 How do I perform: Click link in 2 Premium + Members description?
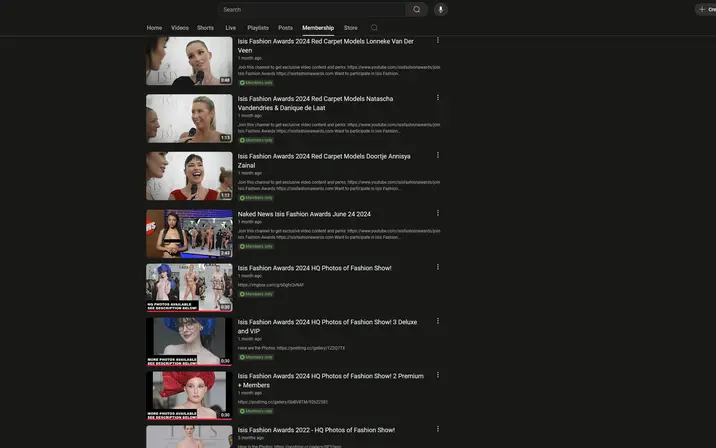(283, 402)
